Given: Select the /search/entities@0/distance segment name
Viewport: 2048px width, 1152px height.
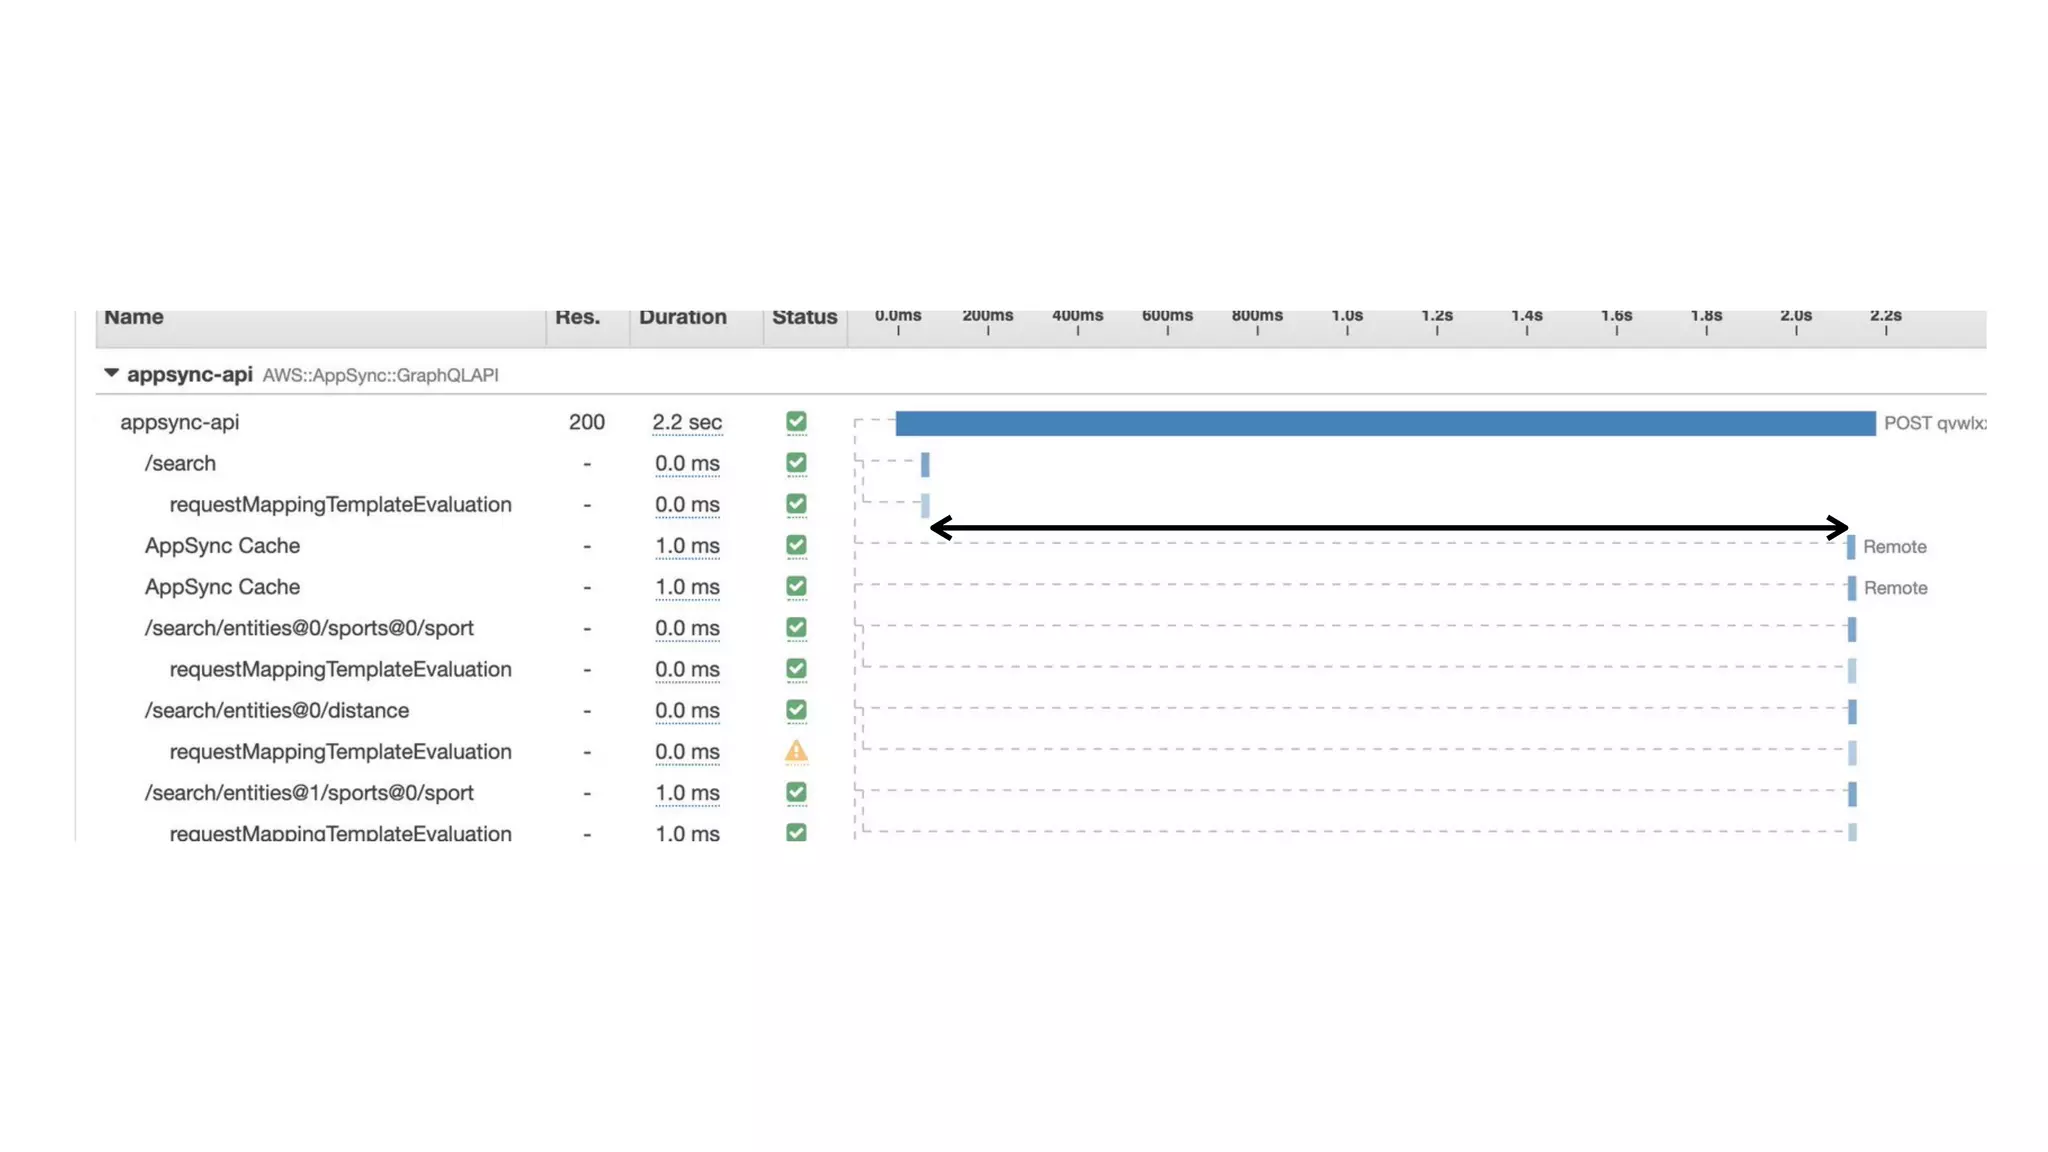Looking at the screenshot, I should [x=277, y=710].
